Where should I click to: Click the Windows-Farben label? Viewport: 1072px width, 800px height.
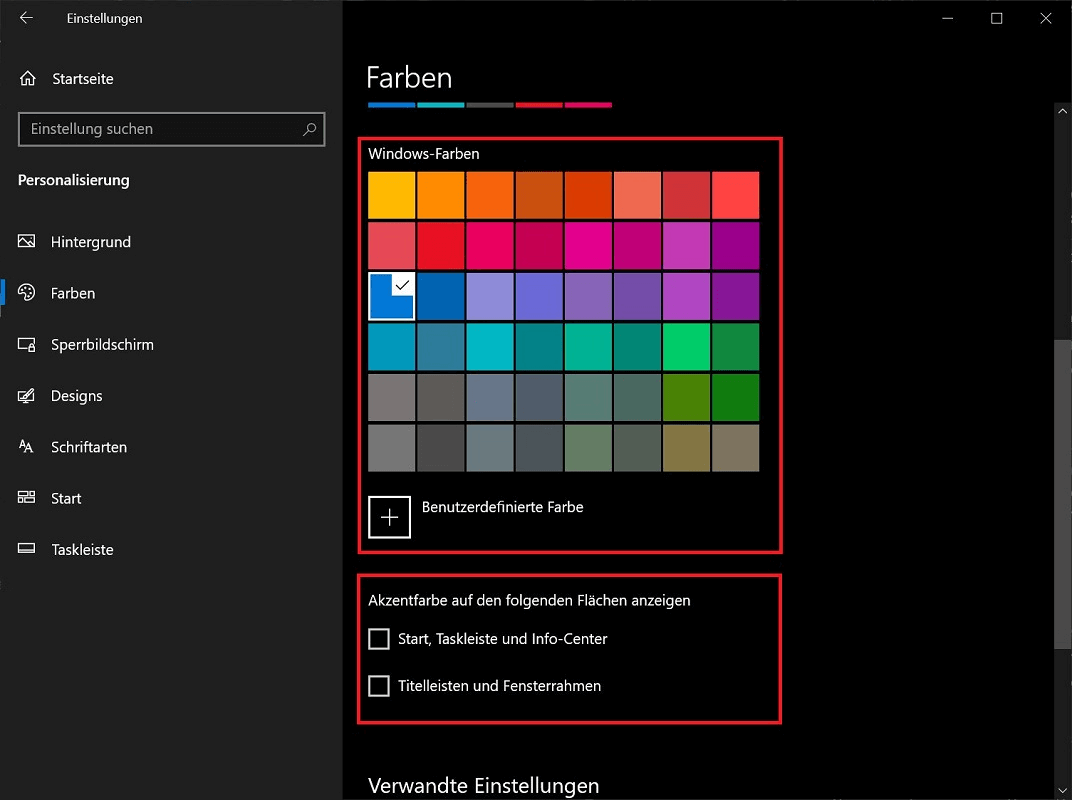[424, 154]
